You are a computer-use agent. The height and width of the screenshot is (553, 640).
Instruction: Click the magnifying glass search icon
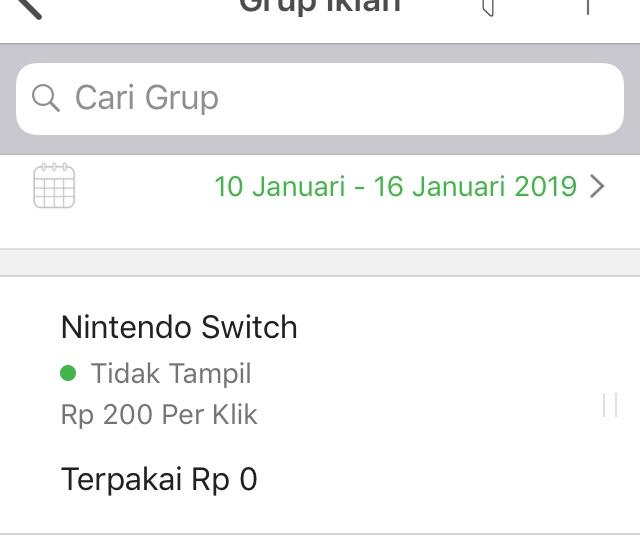click(46, 98)
